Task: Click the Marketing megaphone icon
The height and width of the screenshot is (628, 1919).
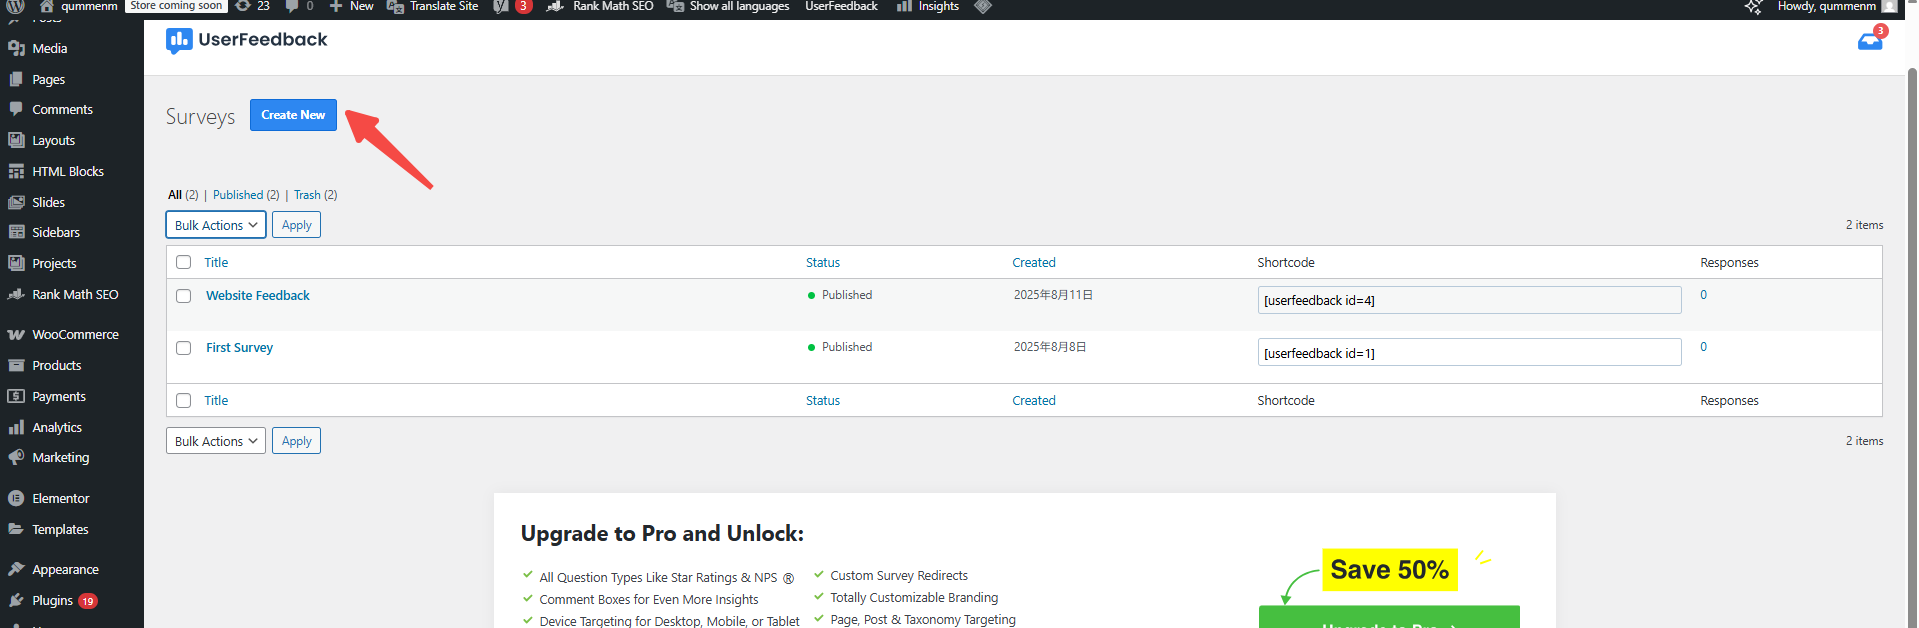Action: [16, 458]
